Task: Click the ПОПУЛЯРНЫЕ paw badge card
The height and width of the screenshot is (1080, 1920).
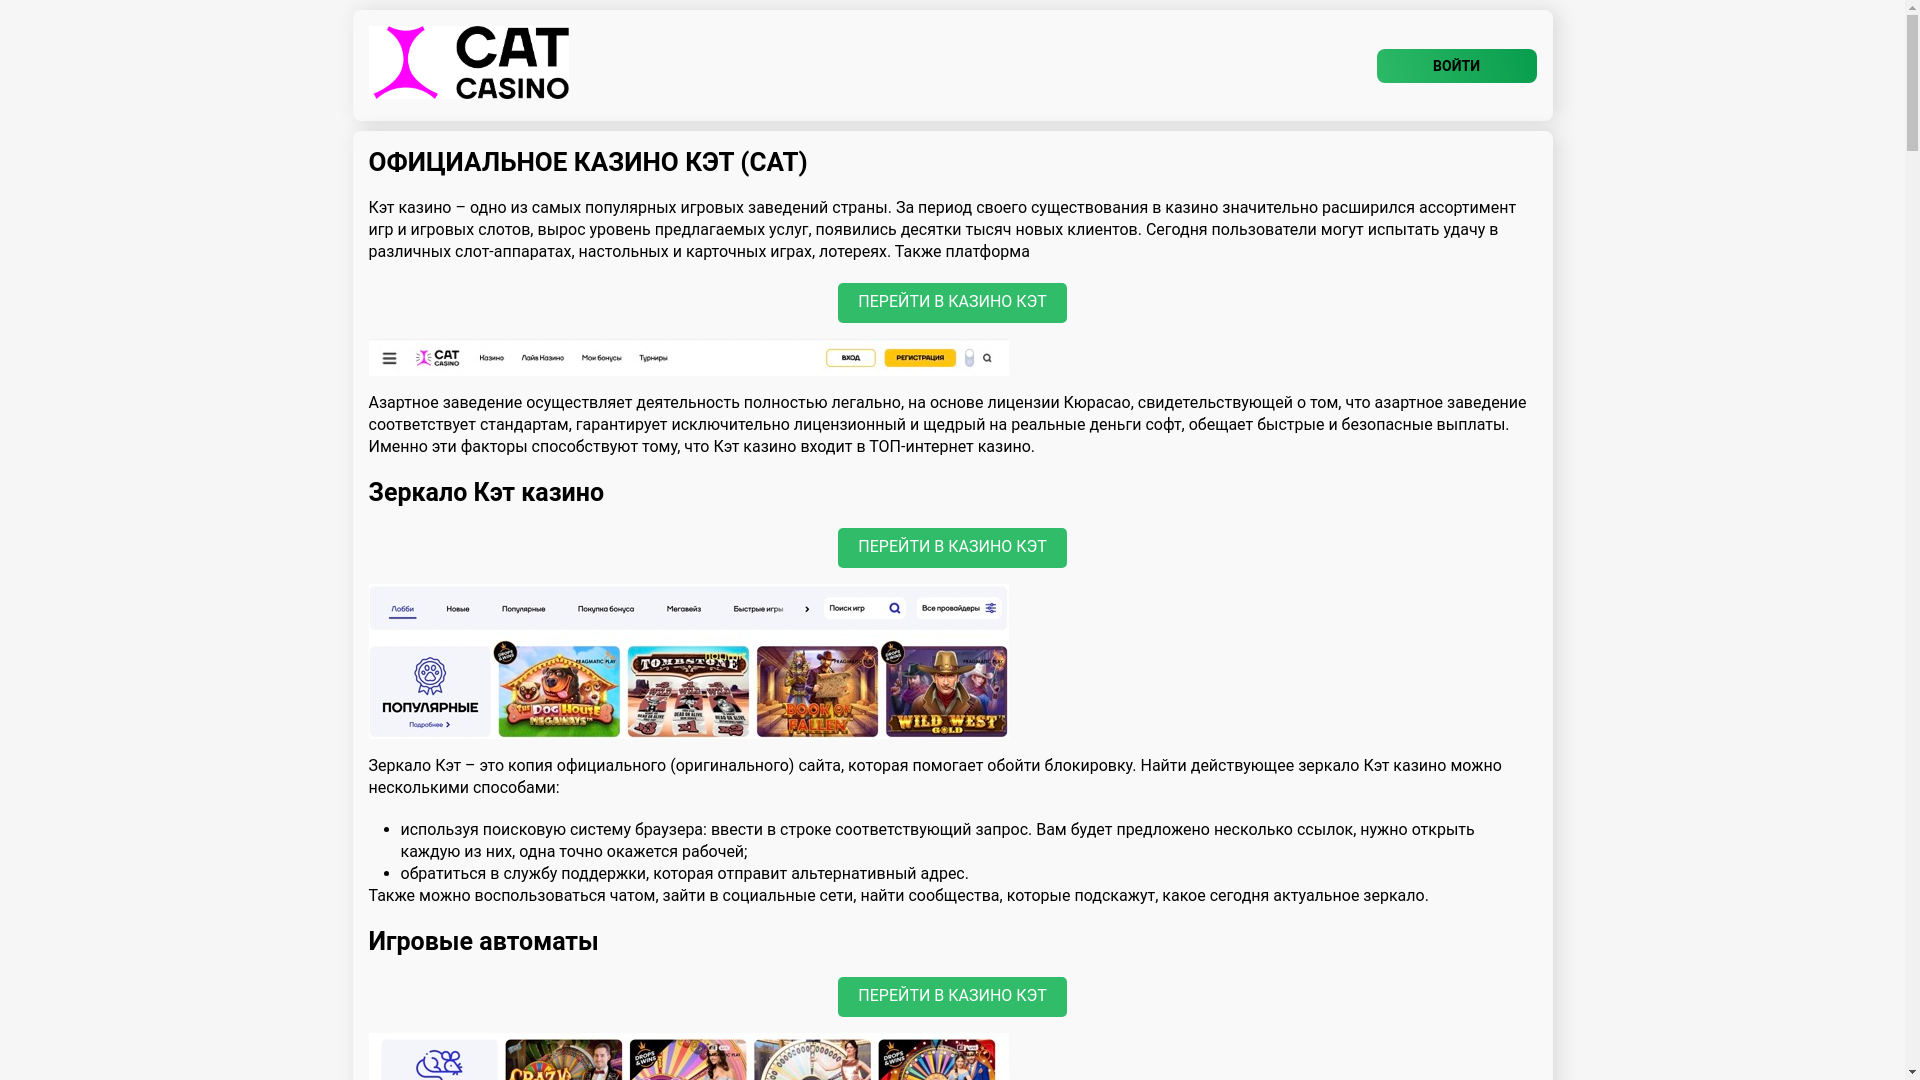Action: tap(430, 692)
